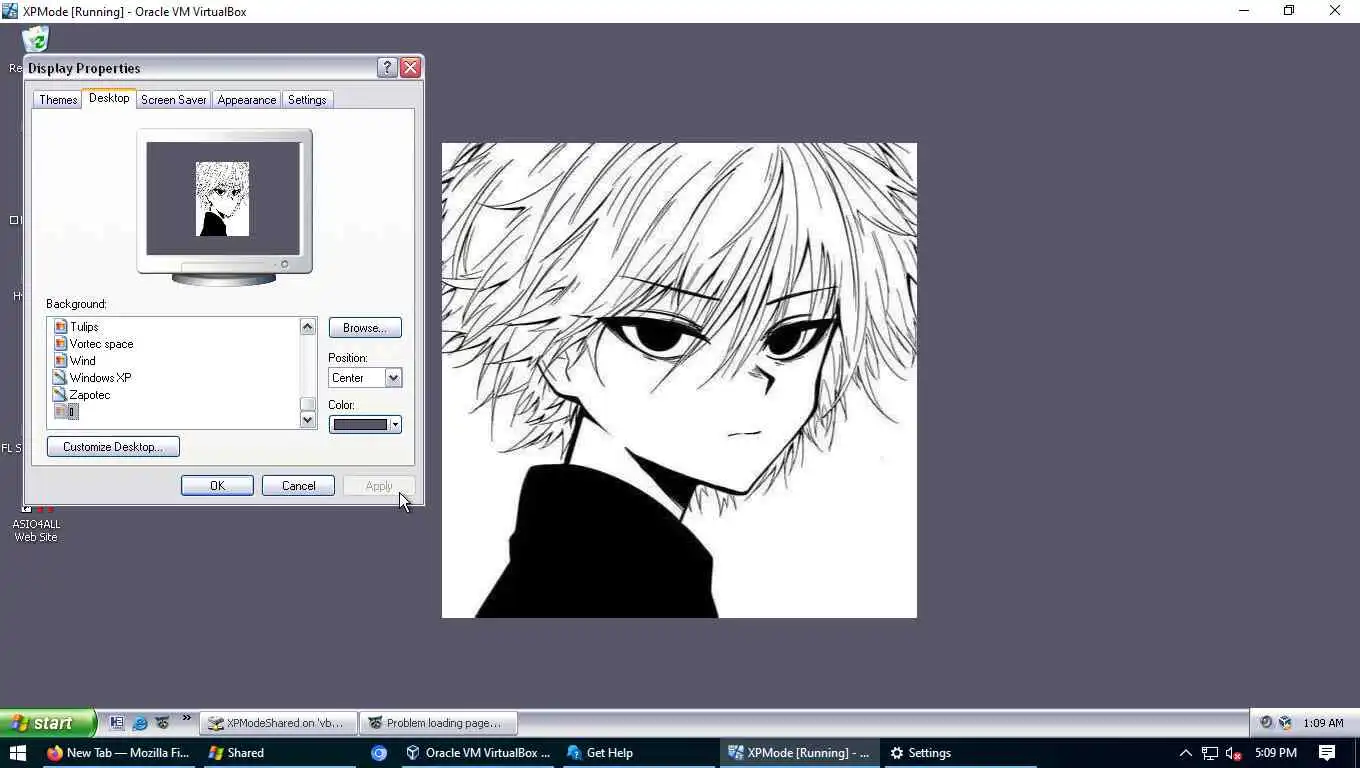Open the Settings tab in Display Properties
This screenshot has height=768, width=1360.
pos(307,100)
